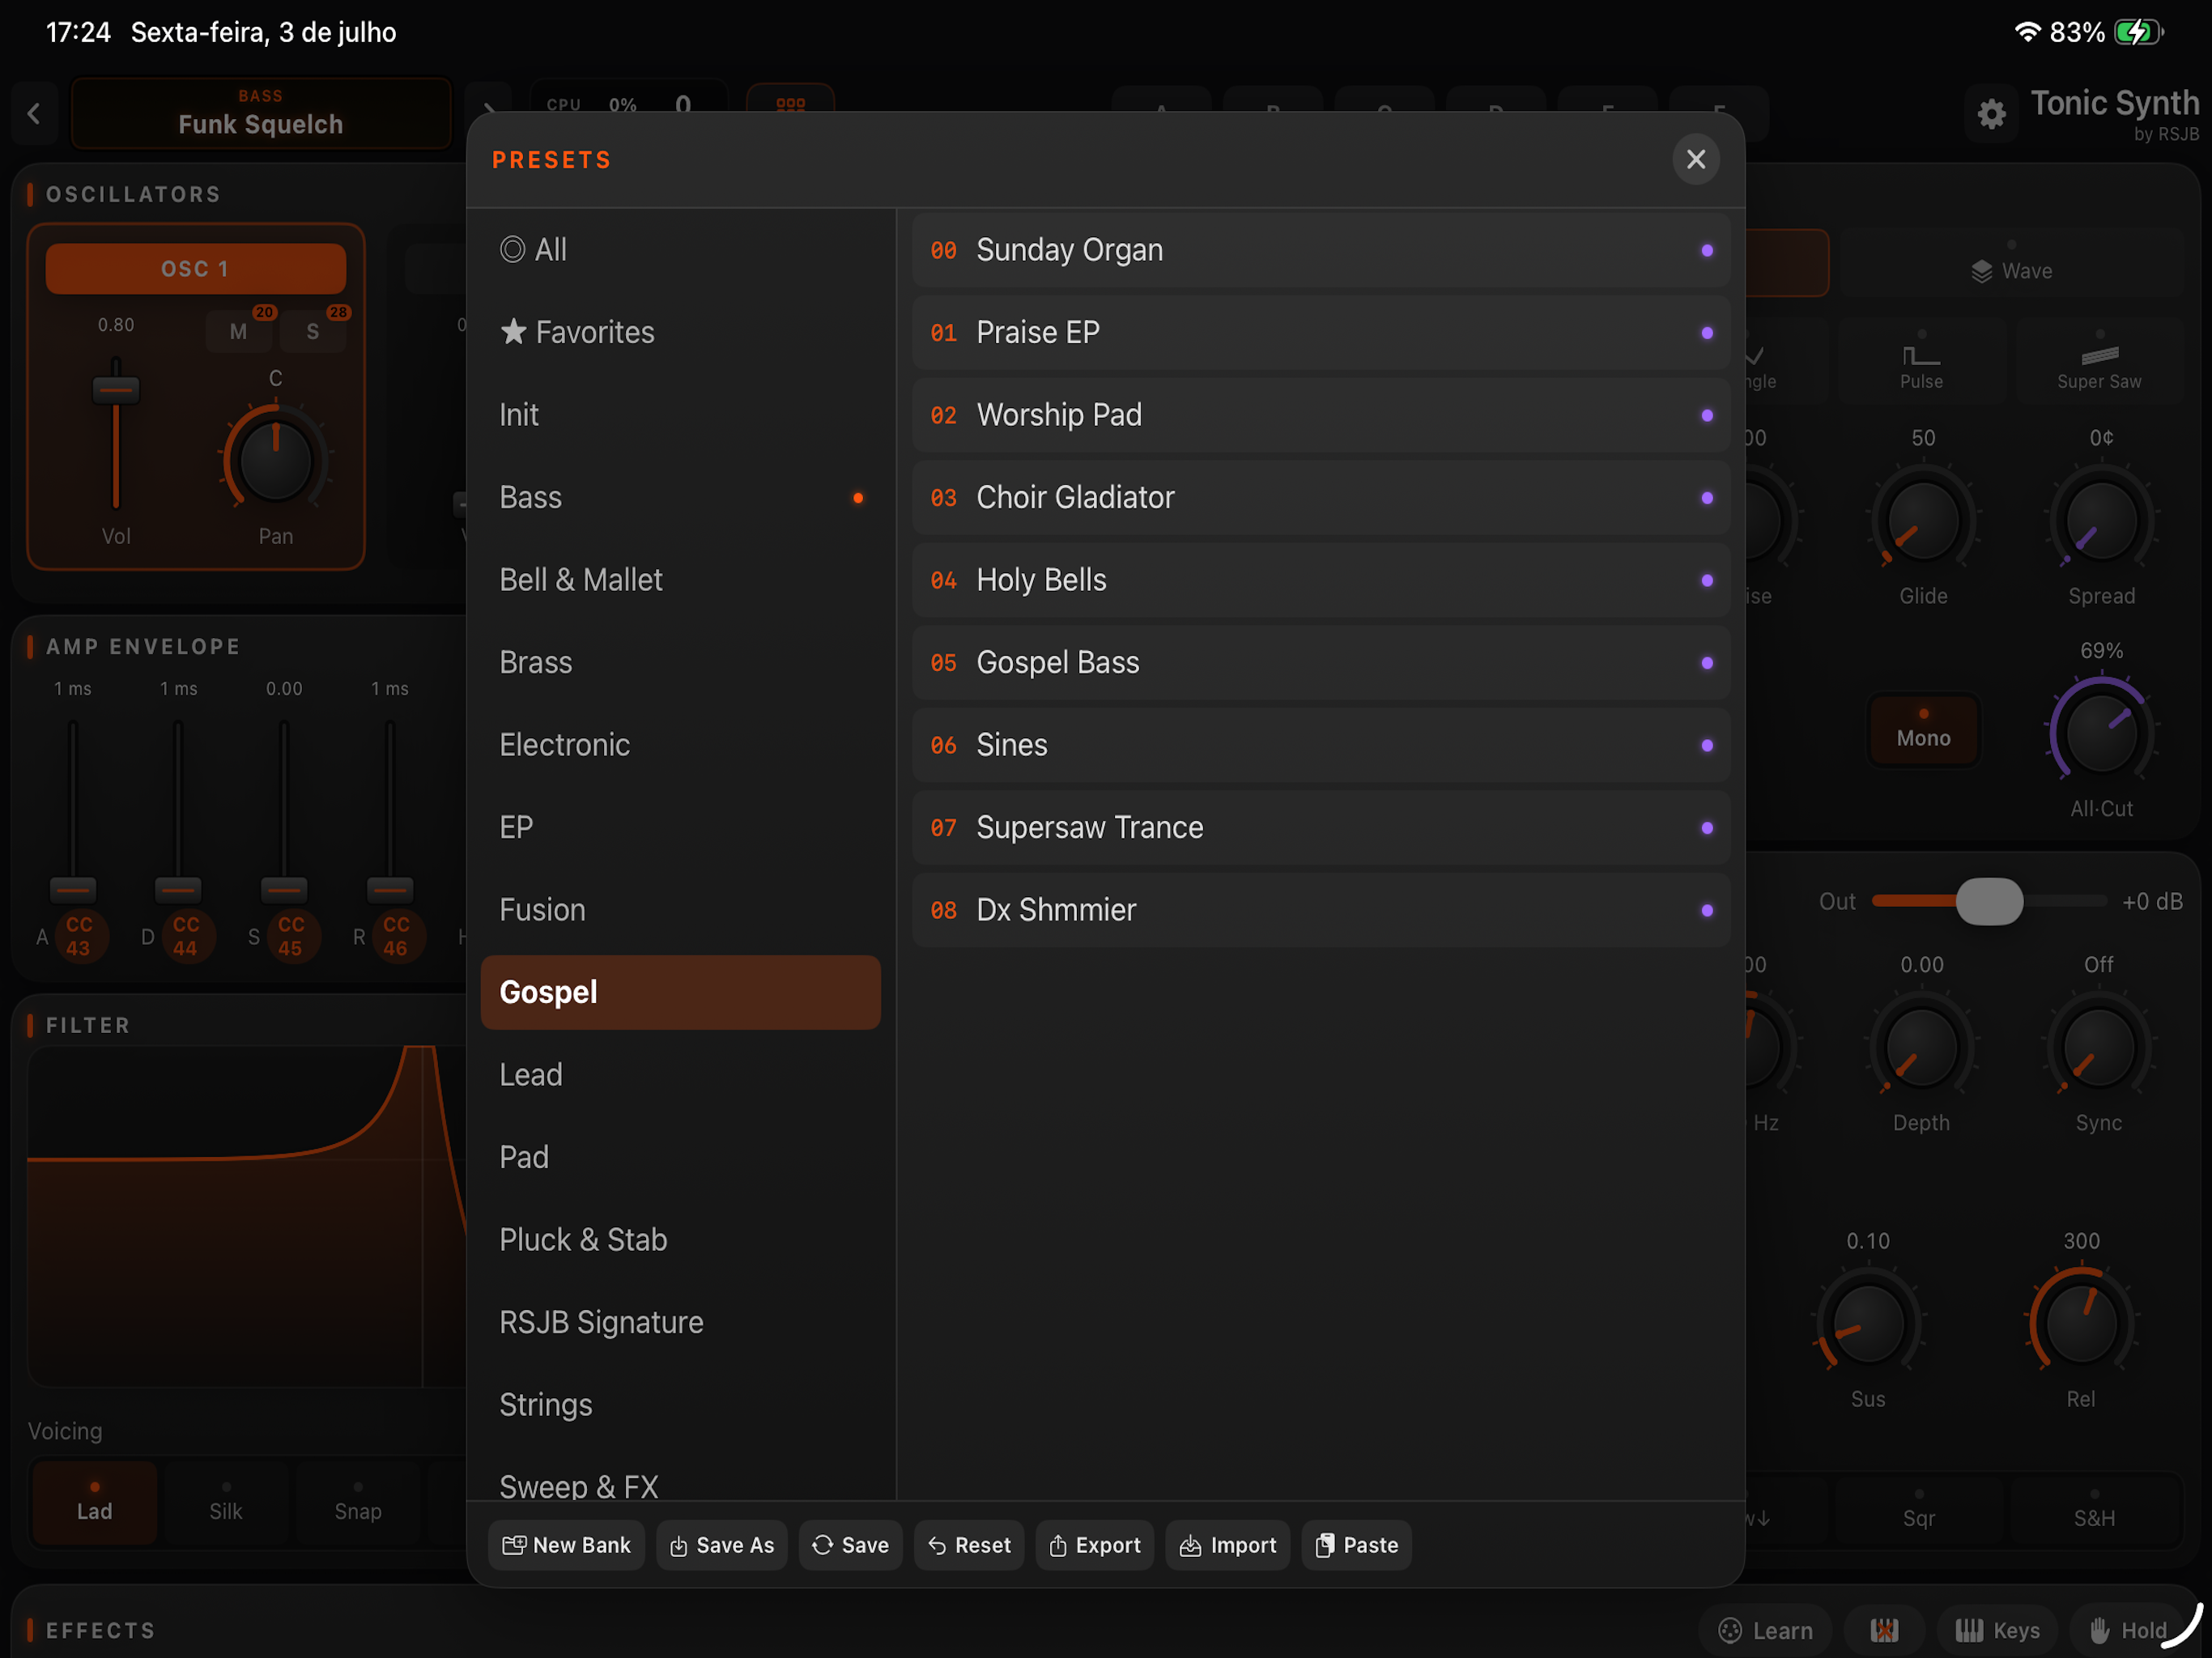Select the Init category
Screen dimensions: 2212x1658
[680, 415]
